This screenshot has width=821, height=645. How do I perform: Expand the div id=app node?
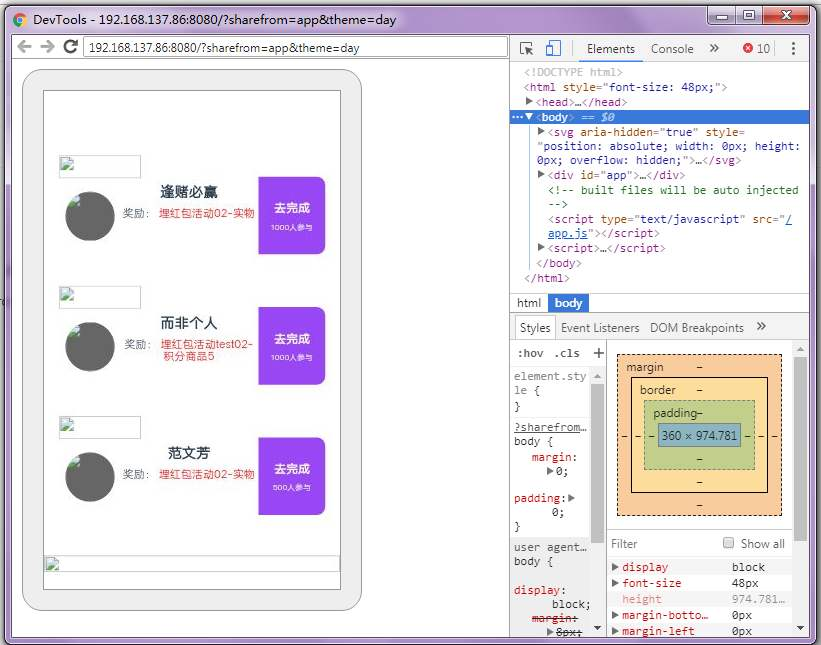pyautogui.click(x=541, y=174)
